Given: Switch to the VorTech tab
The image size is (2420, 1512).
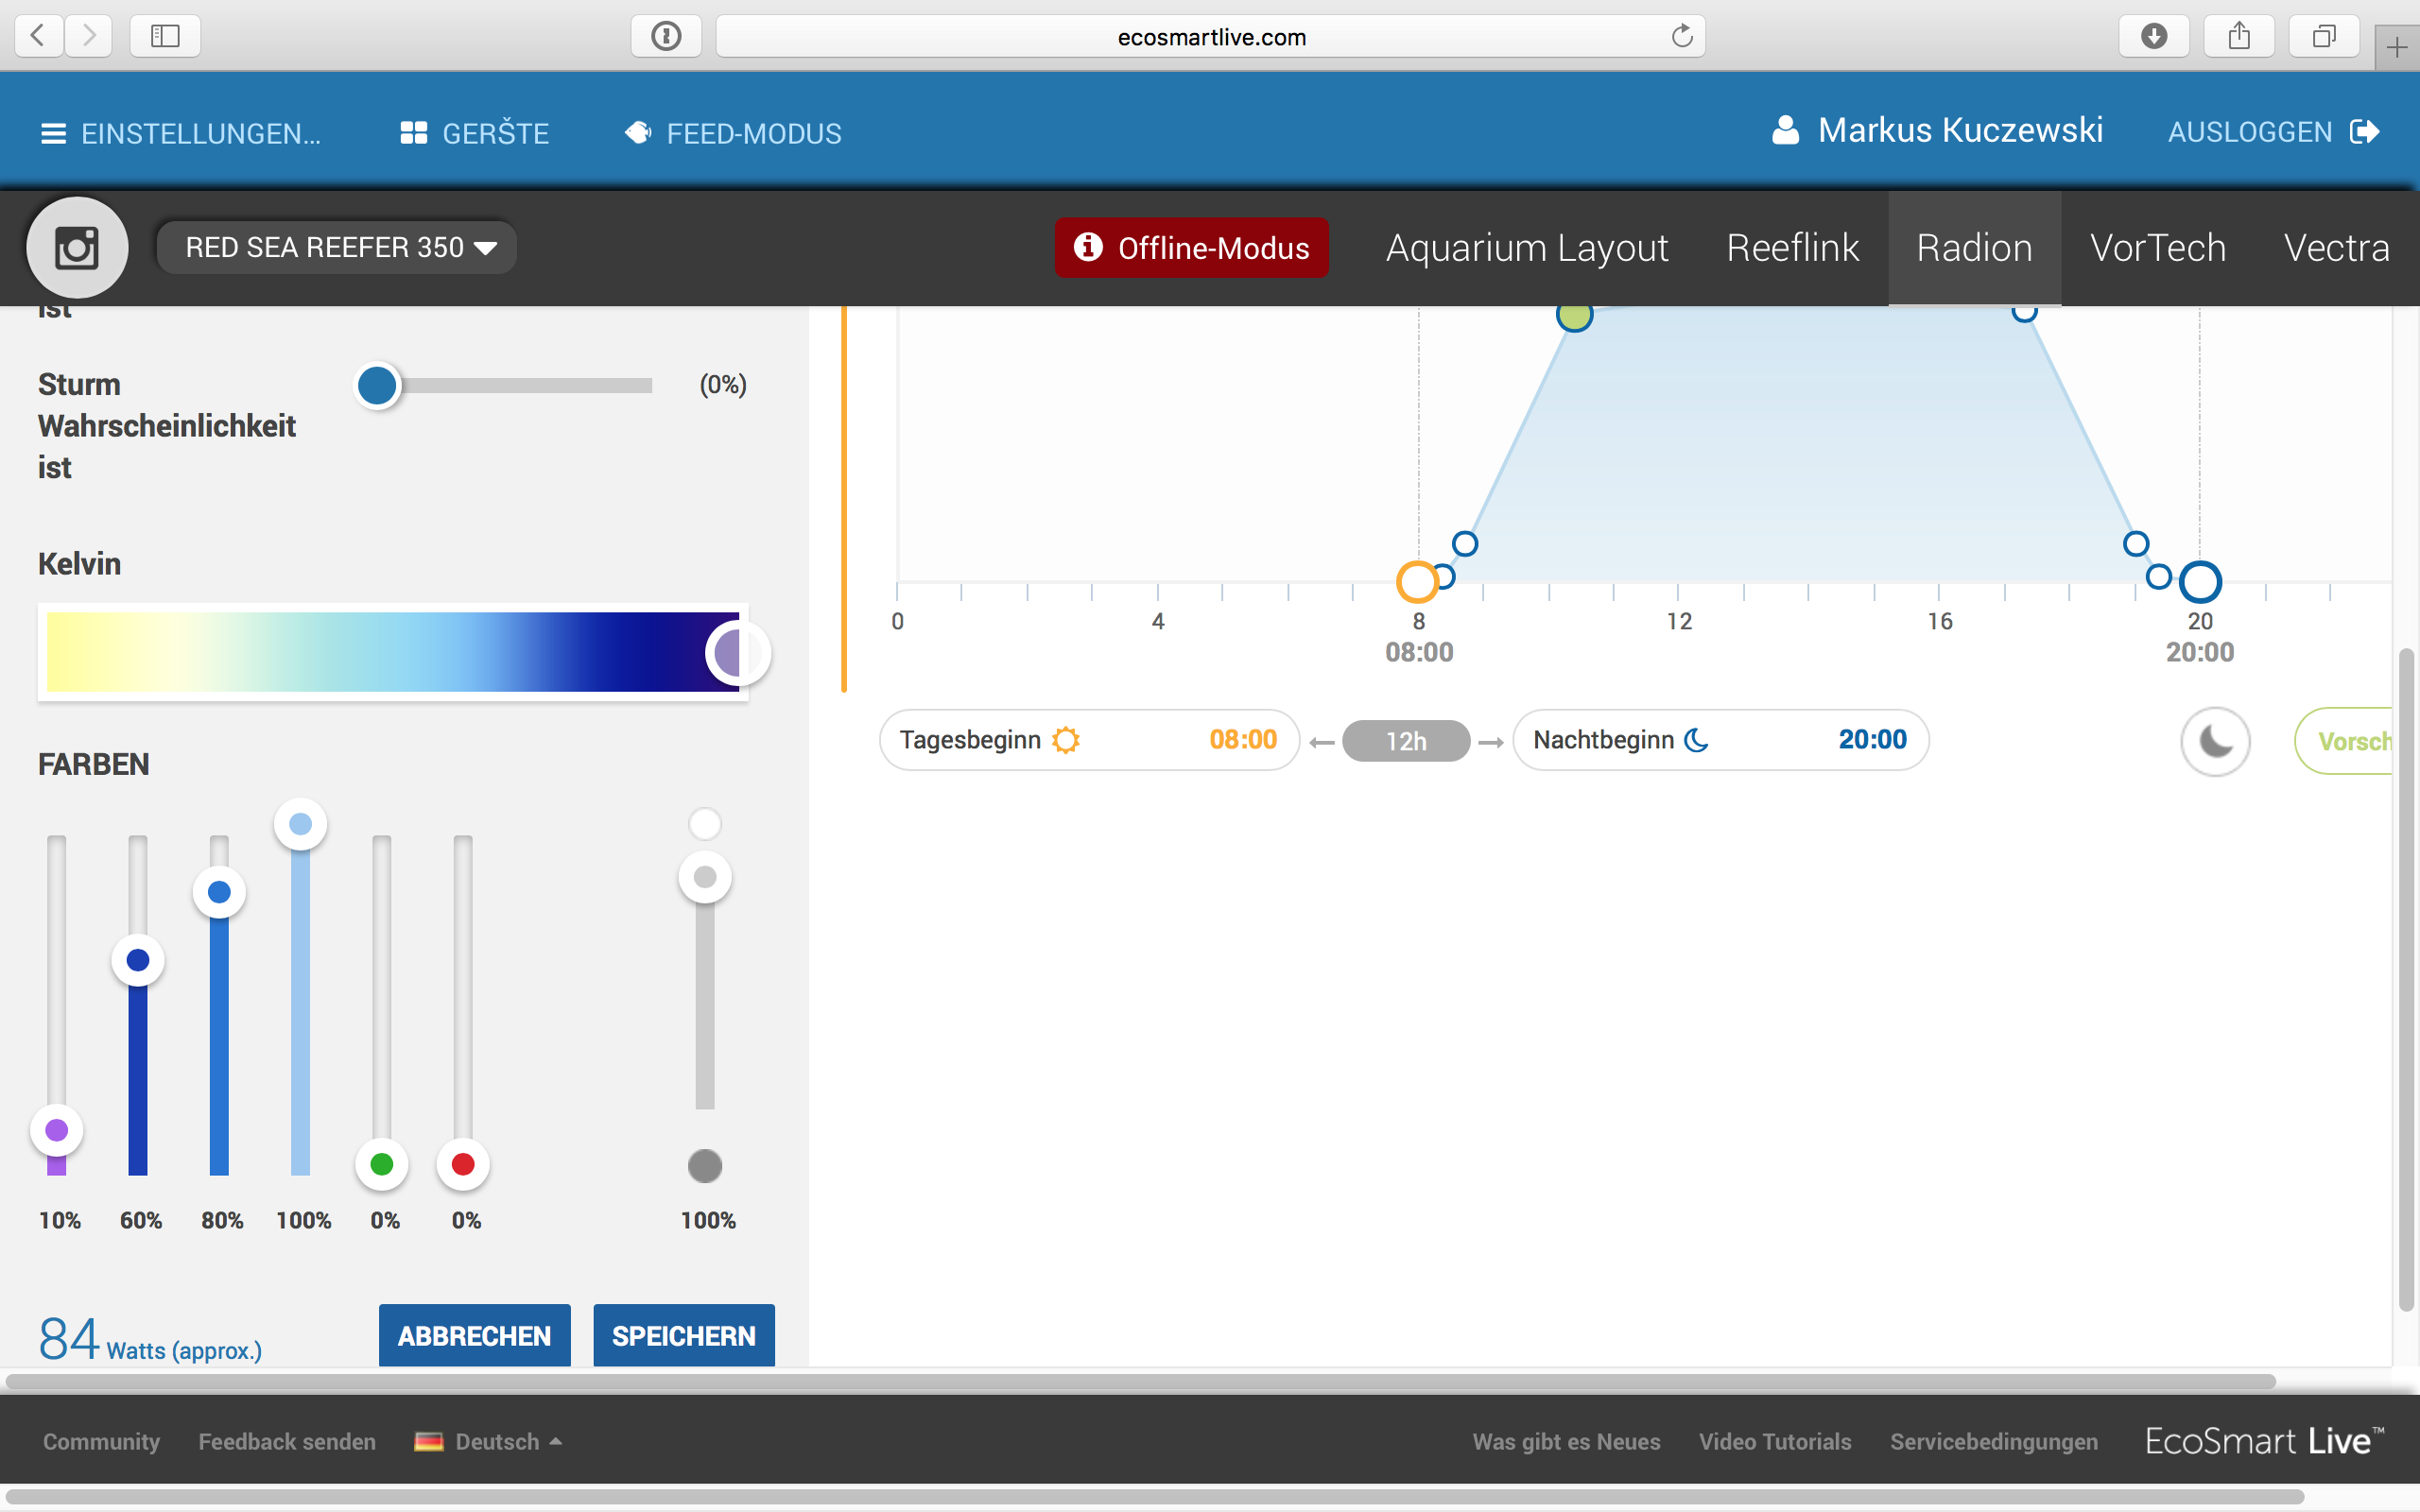Looking at the screenshot, I should tap(2158, 247).
